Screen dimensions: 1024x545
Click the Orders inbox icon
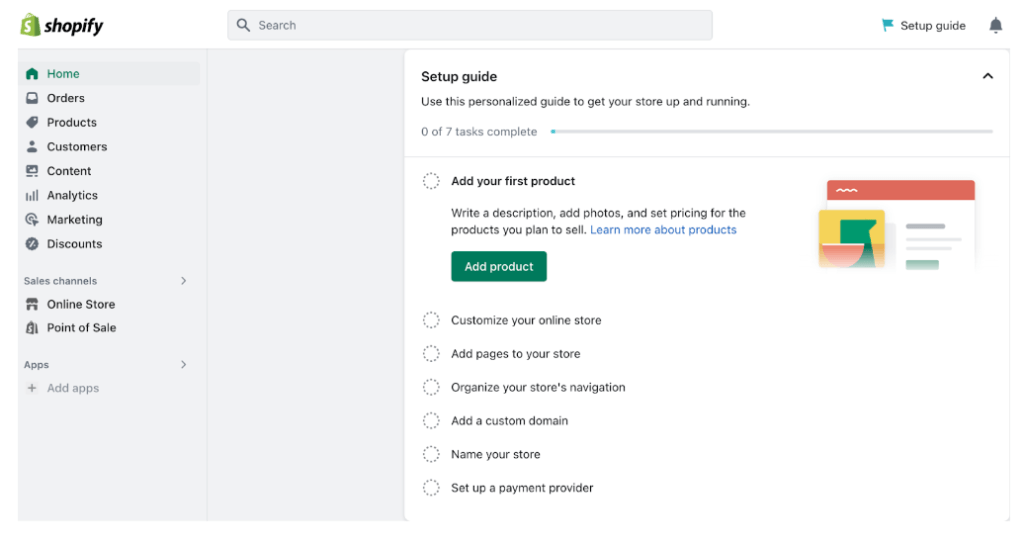32,98
